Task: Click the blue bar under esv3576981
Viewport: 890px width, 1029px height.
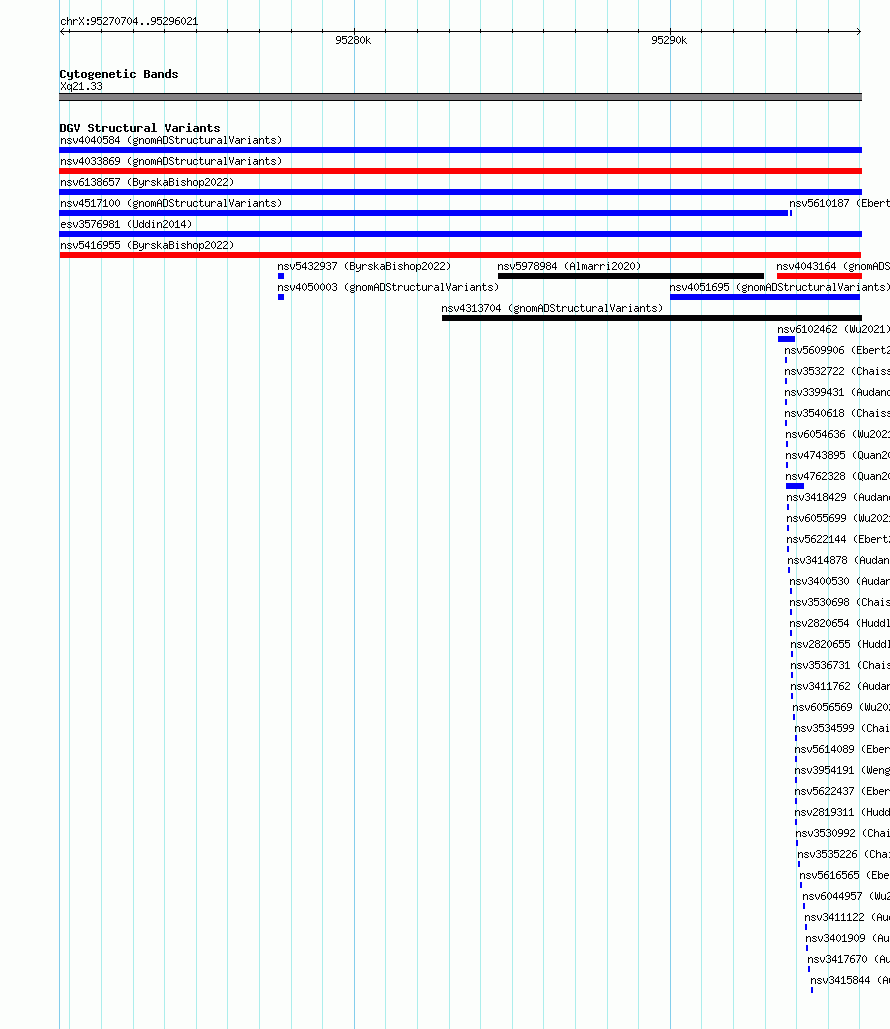Action: click(x=460, y=234)
